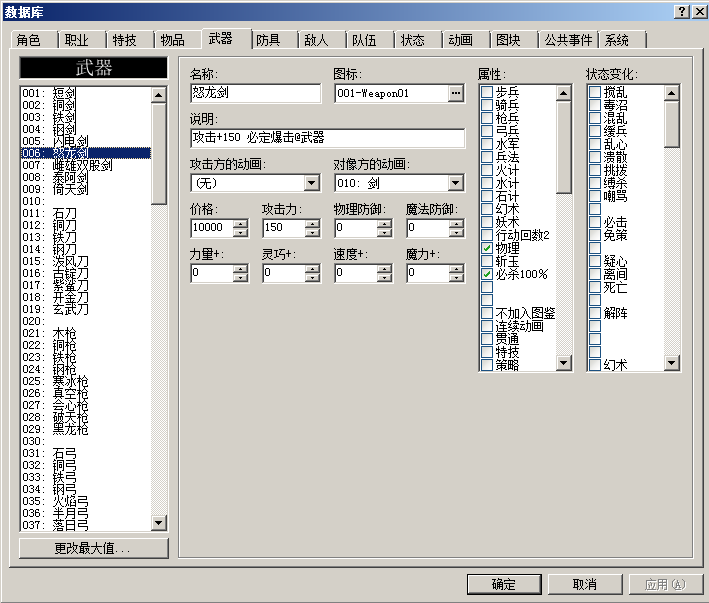
Task: Select weapon 035 火焰弓
Action: coord(86,501)
